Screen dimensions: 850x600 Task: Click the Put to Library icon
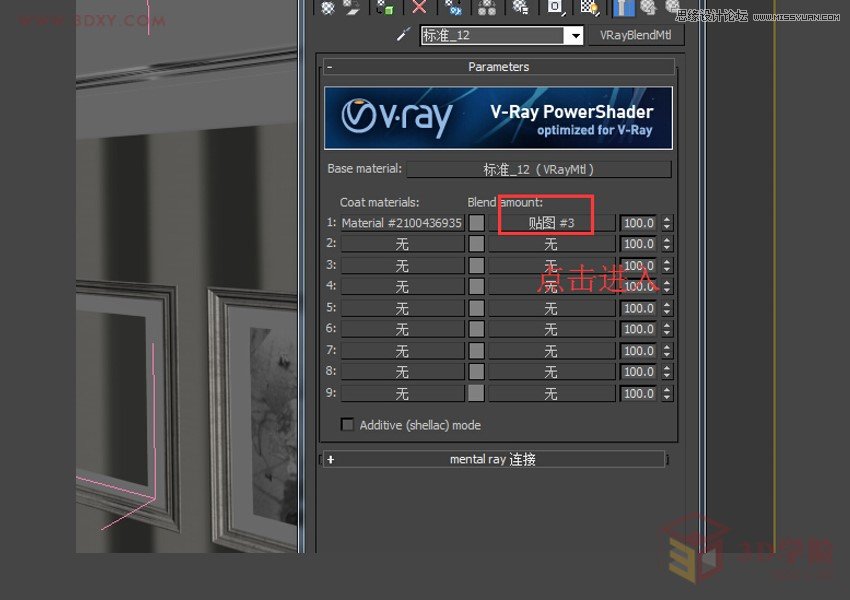point(519,8)
